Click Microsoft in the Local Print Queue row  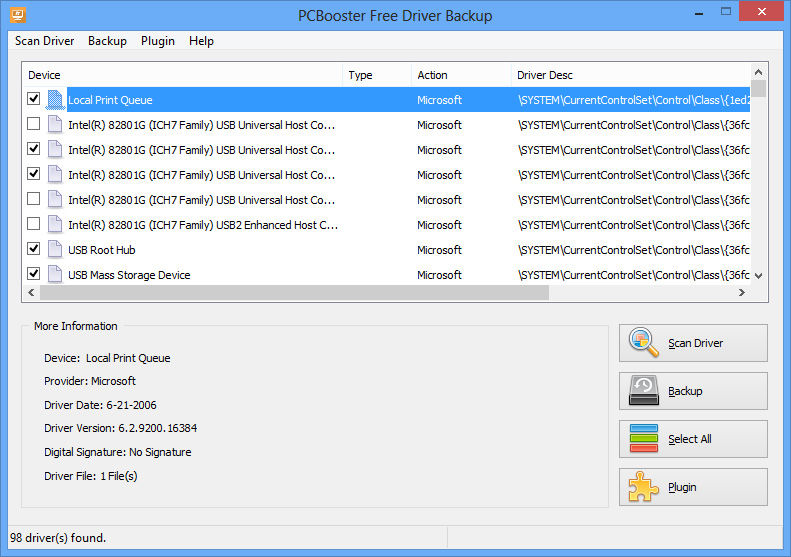pyautogui.click(x=439, y=100)
